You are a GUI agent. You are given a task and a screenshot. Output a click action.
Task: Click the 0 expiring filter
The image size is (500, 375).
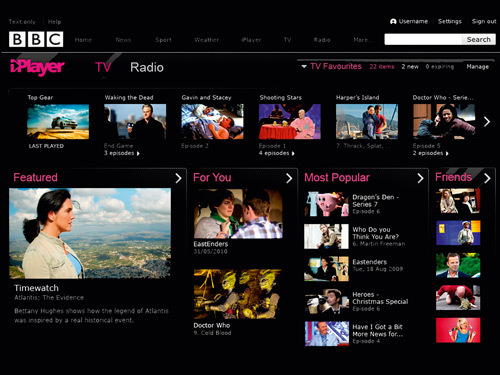[x=440, y=67]
